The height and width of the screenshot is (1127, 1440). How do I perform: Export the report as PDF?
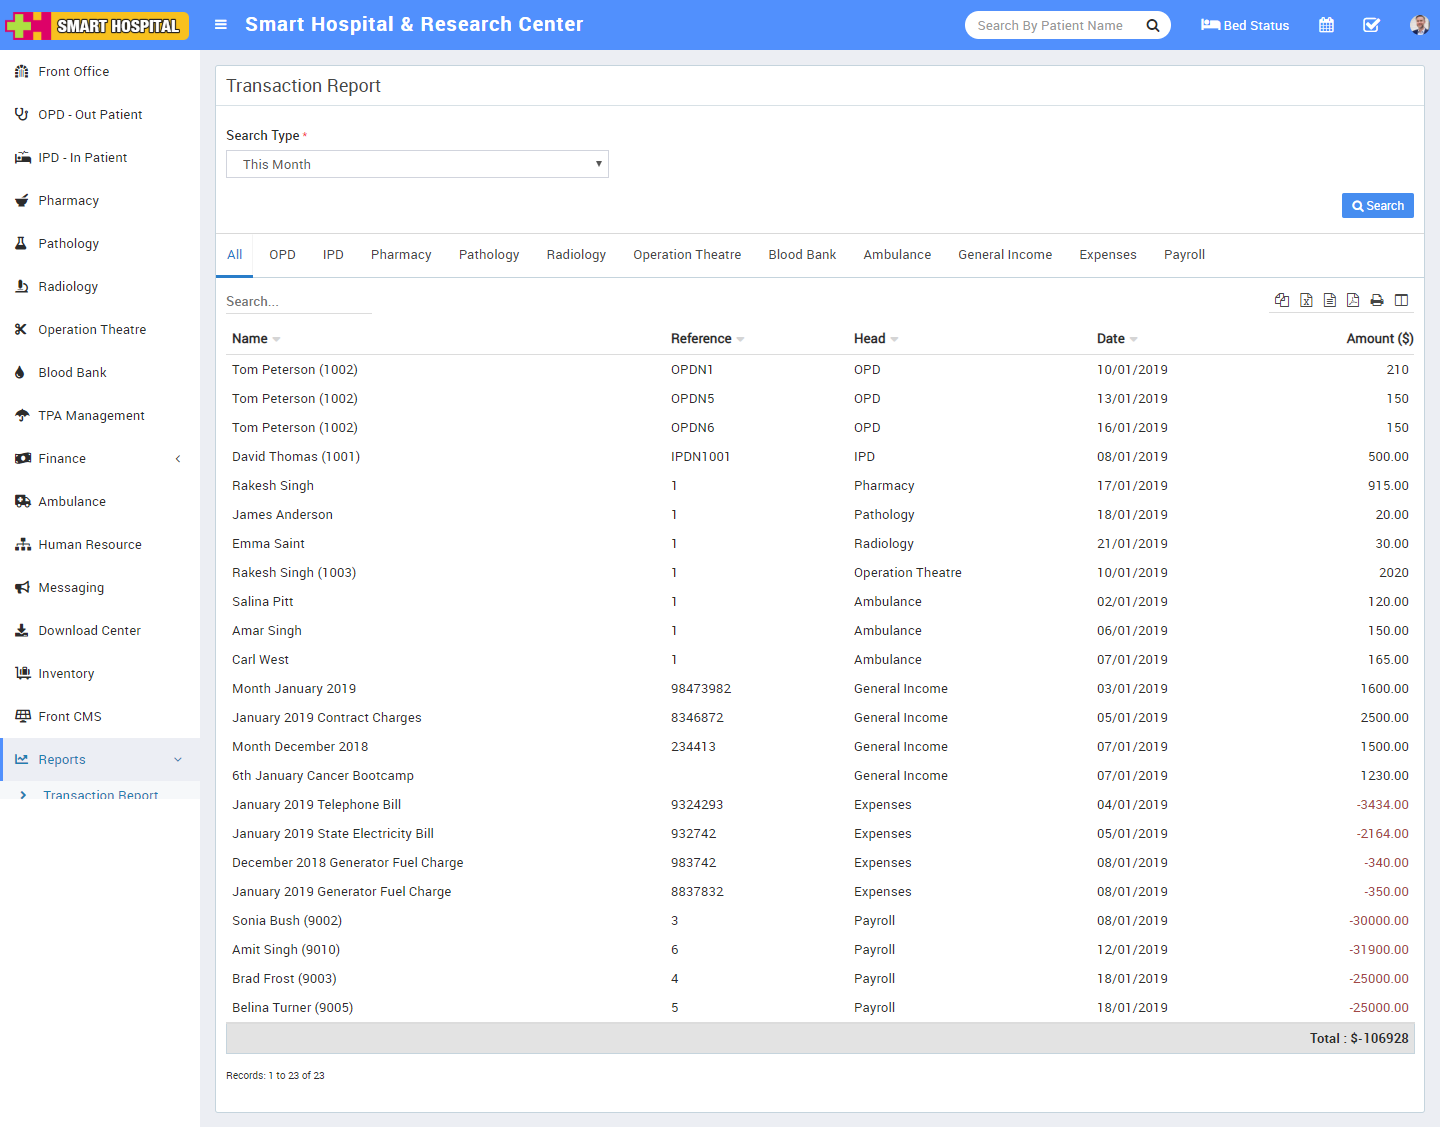(x=1353, y=300)
